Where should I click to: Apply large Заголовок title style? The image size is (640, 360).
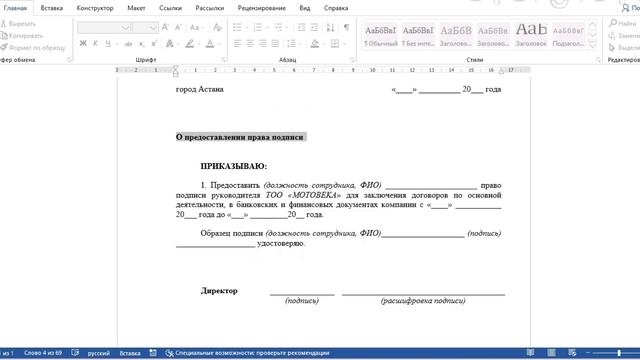[531, 36]
